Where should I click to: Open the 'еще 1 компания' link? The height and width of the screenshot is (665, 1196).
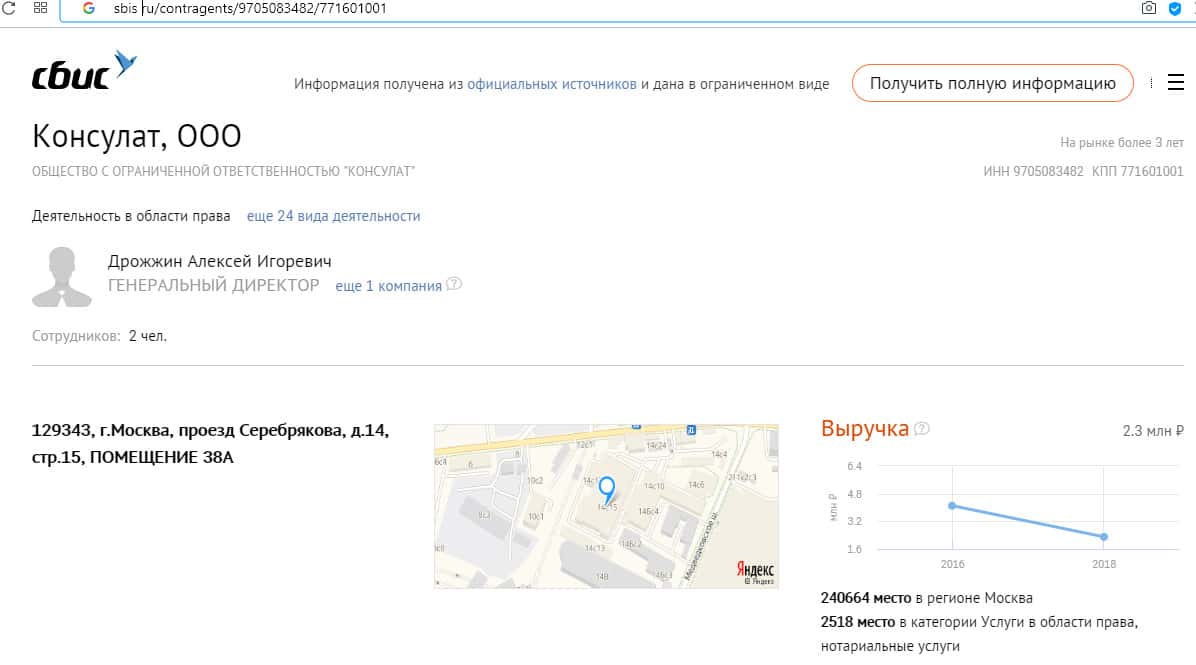(x=388, y=286)
